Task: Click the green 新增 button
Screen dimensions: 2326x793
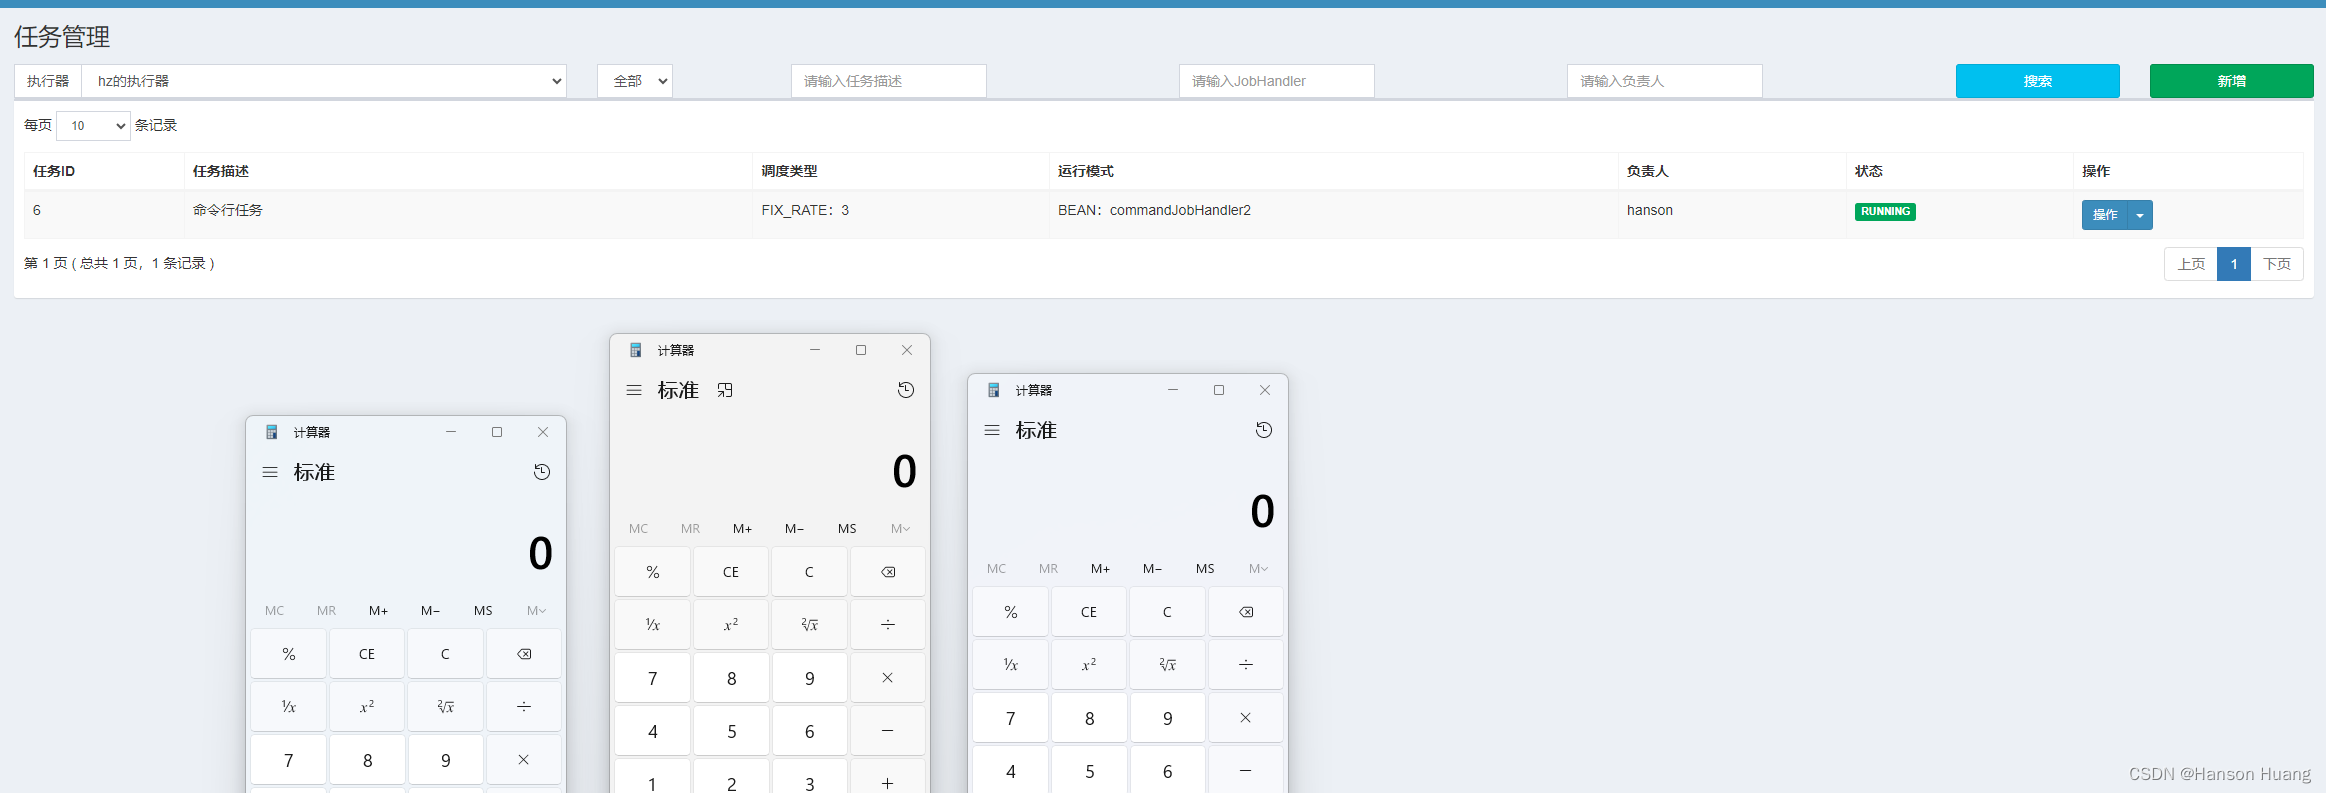Action: point(2232,81)
